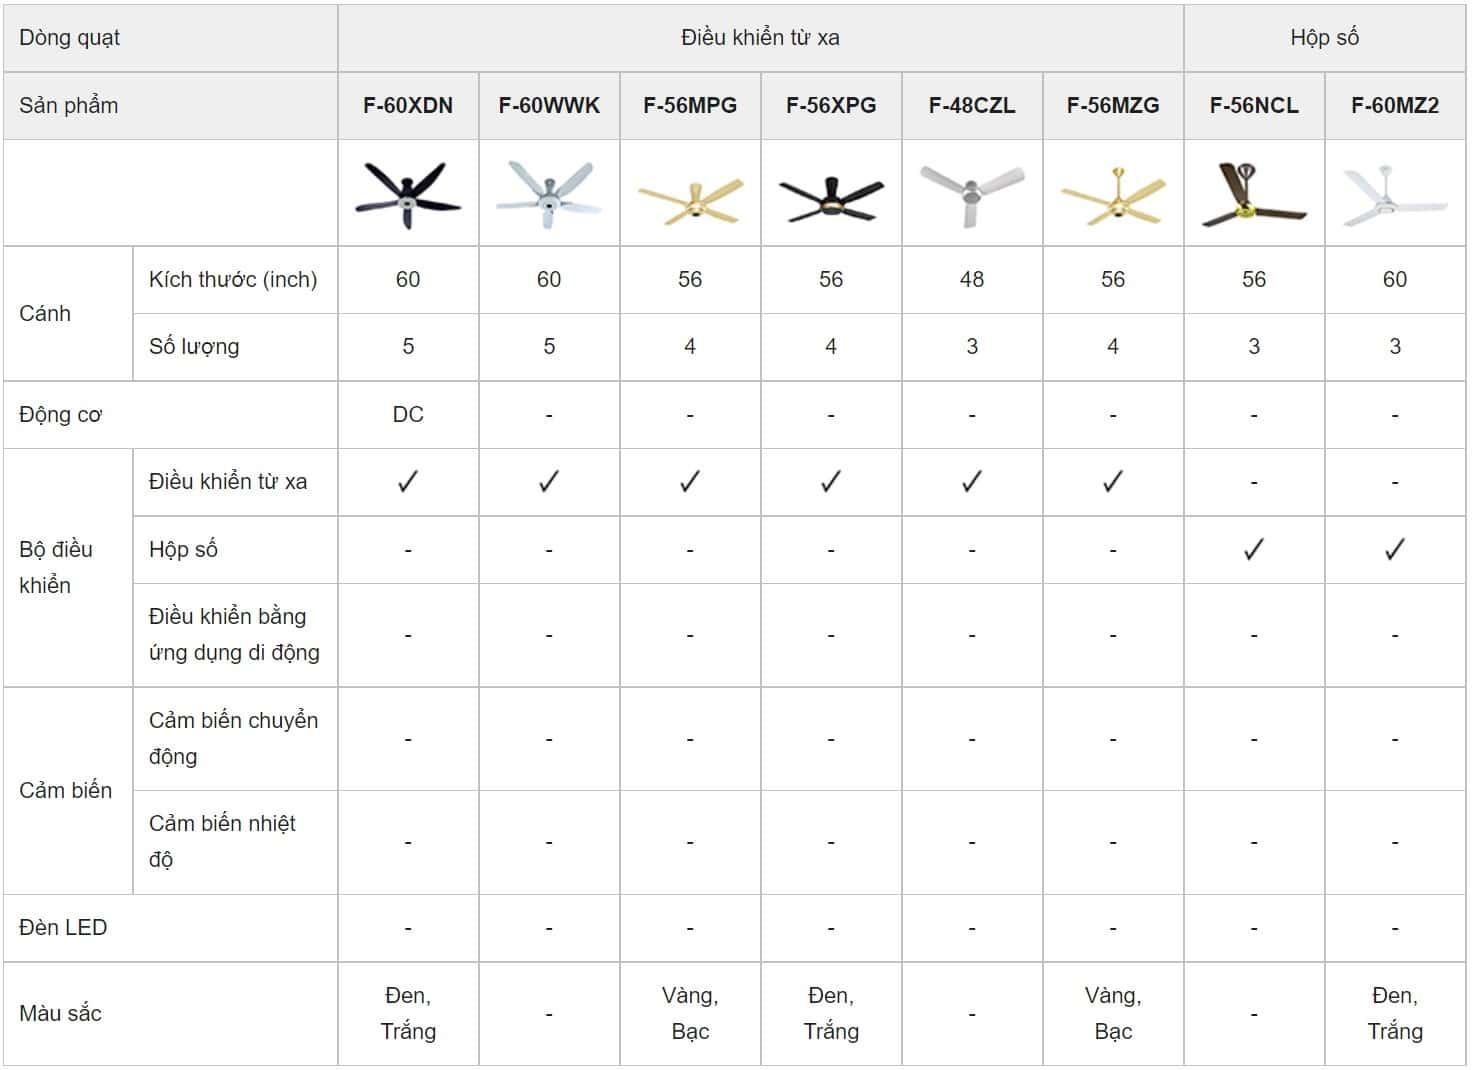
Task: Click the Đèn LED row label
Action: (63, 927)
